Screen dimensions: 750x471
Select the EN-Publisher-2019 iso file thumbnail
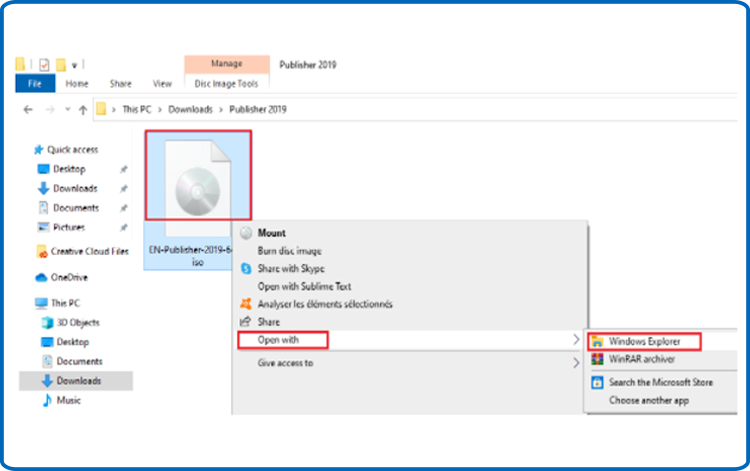[198, 188]
